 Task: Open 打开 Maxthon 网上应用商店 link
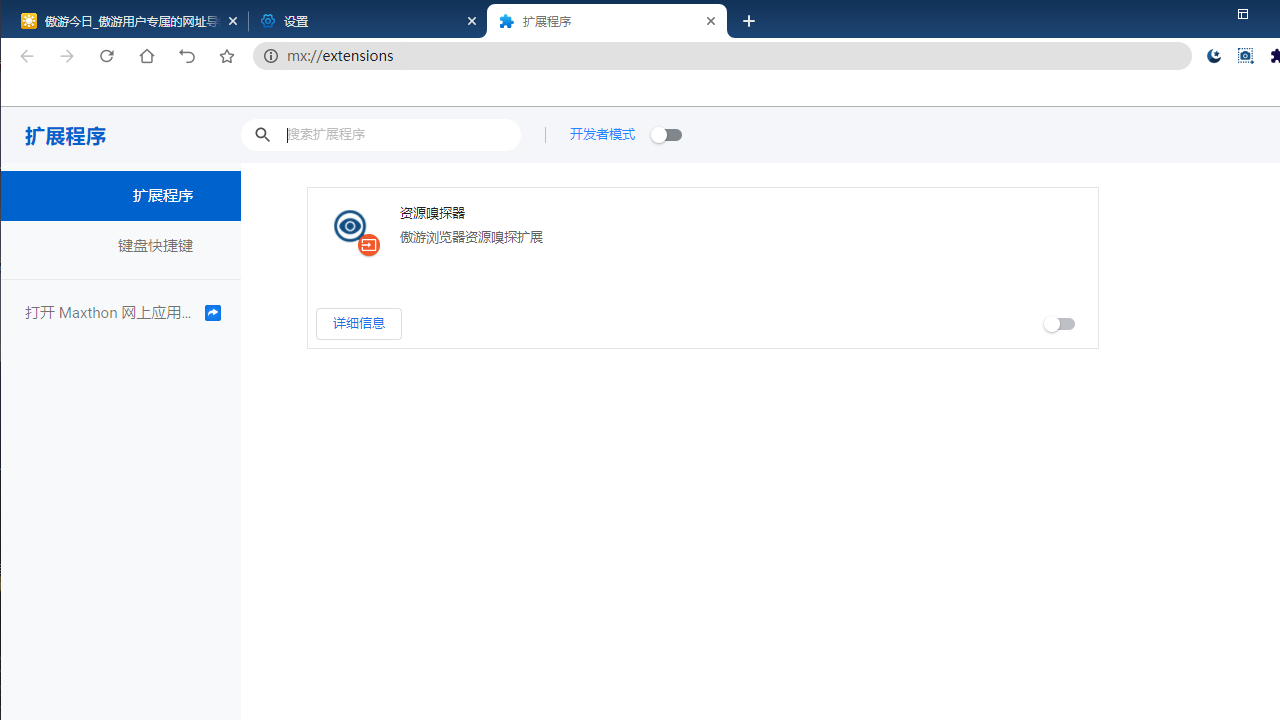click(x=108, y=312)
